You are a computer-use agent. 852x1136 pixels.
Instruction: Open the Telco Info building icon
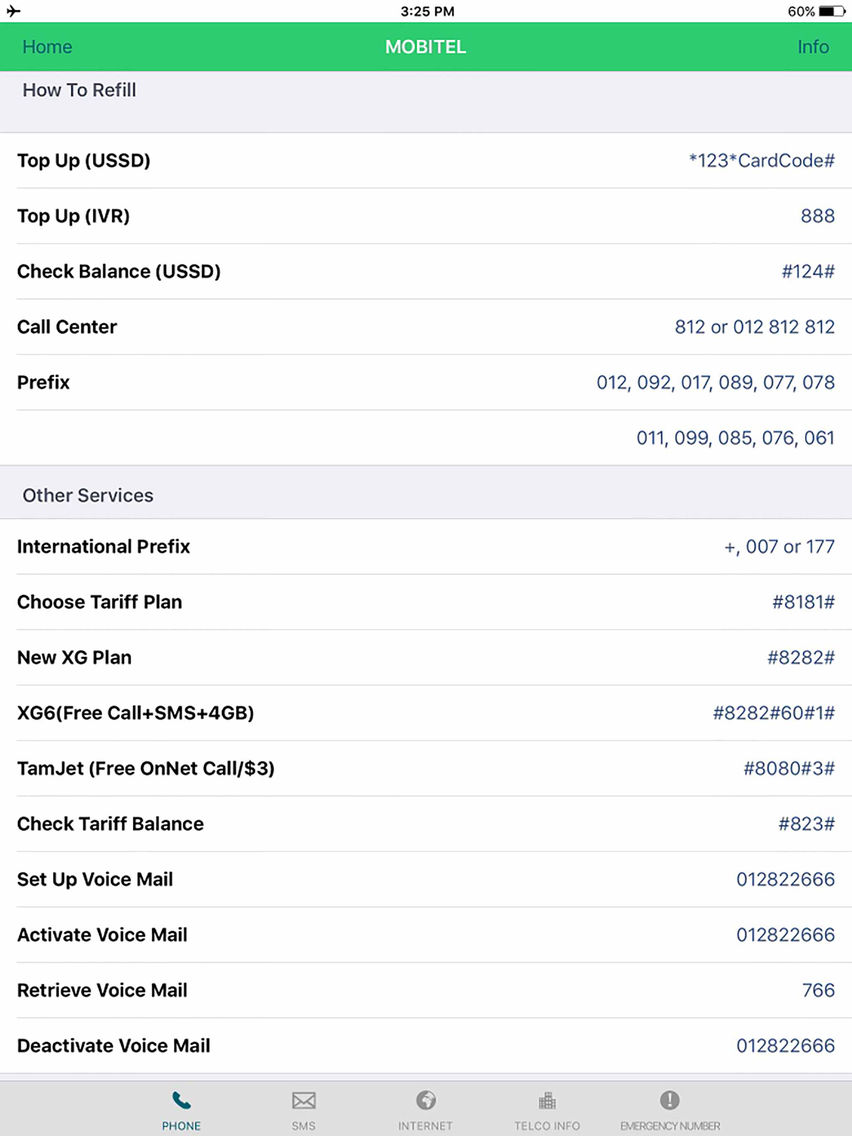point(547,1101)
